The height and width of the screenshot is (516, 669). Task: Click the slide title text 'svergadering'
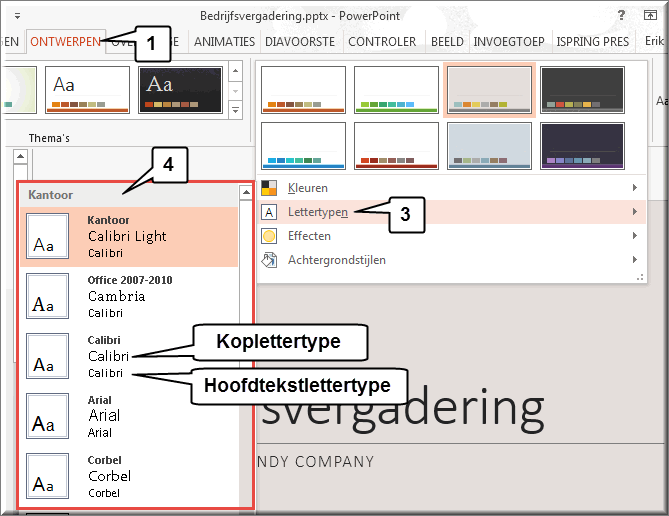tap(402, 409)
